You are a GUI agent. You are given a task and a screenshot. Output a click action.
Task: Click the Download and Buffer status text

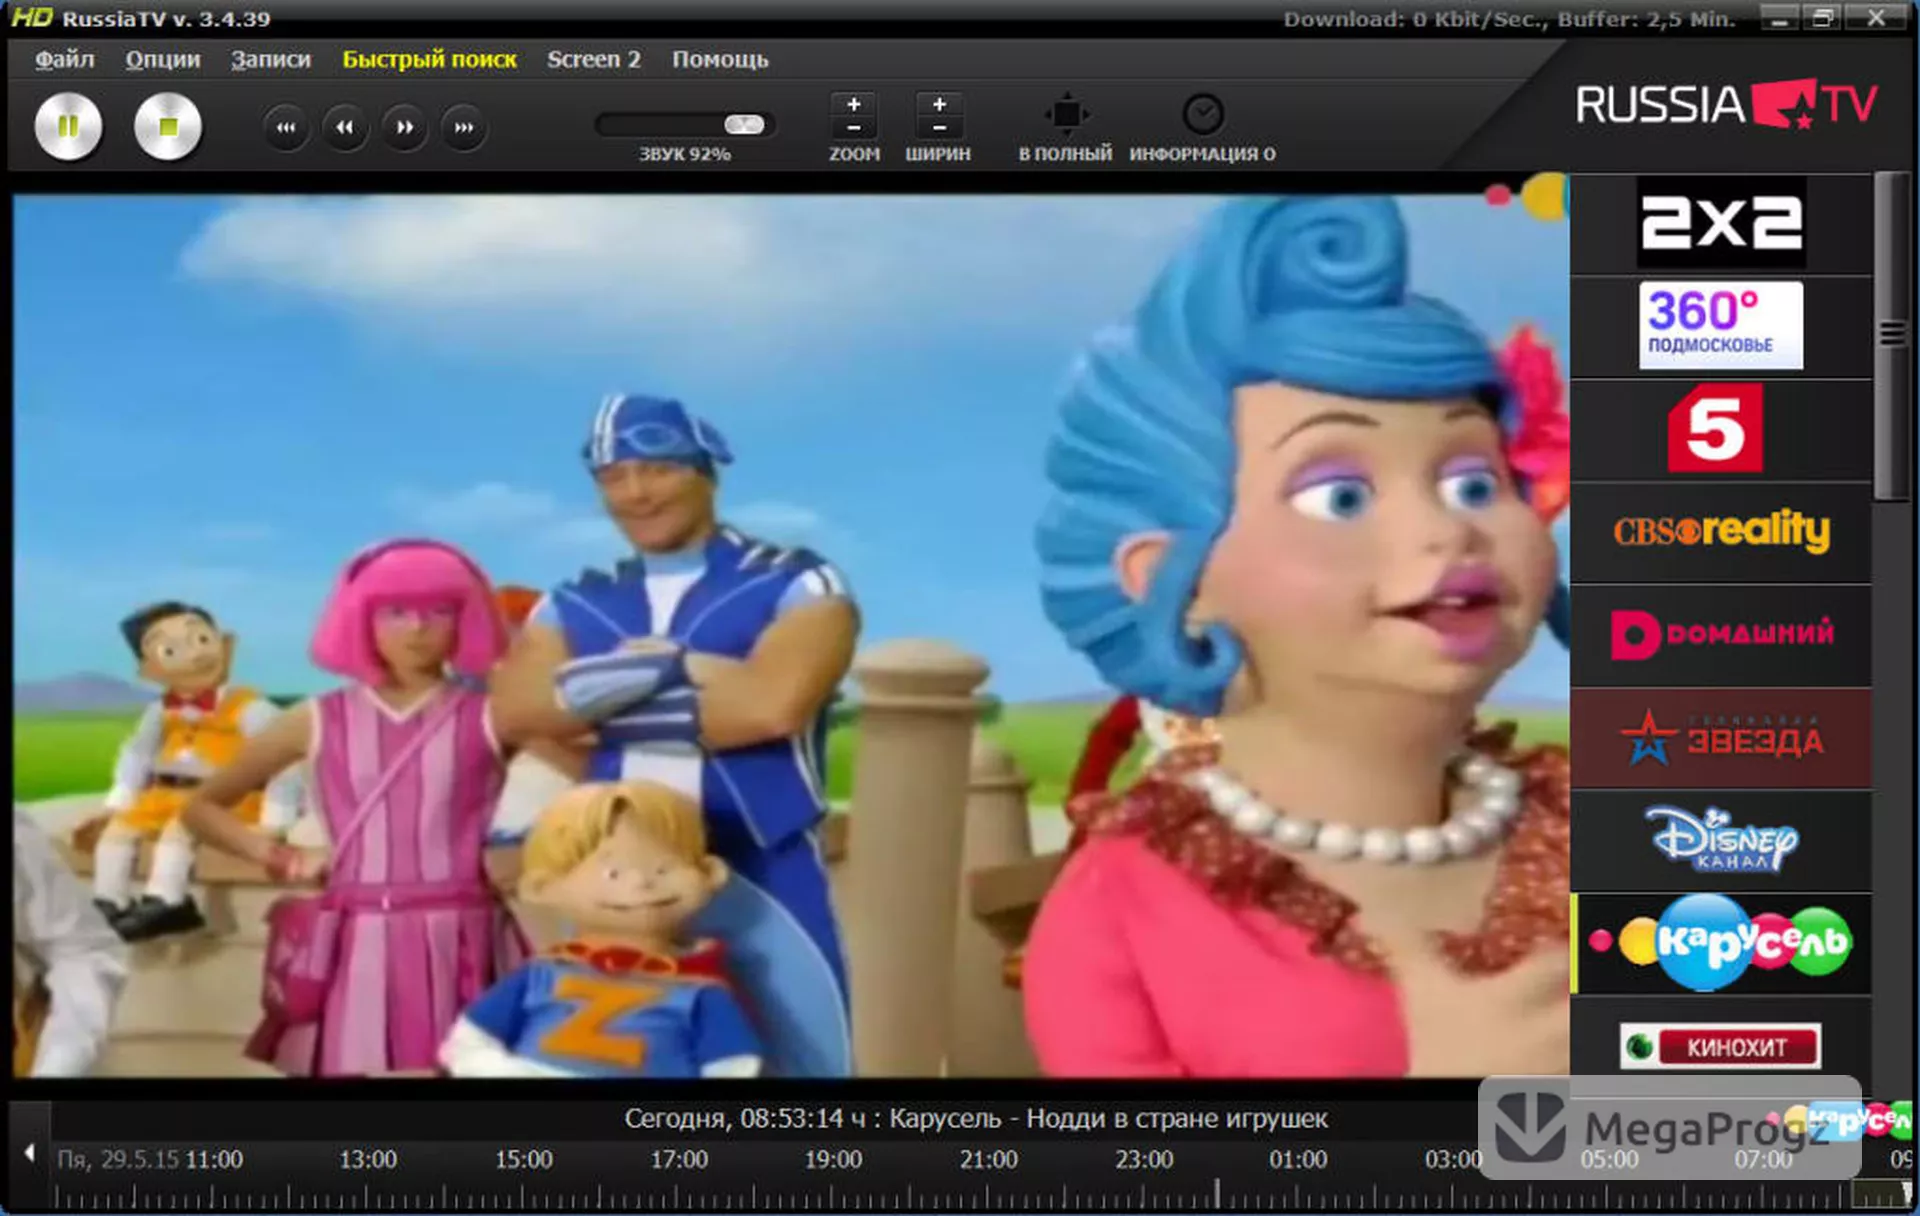1509,19
